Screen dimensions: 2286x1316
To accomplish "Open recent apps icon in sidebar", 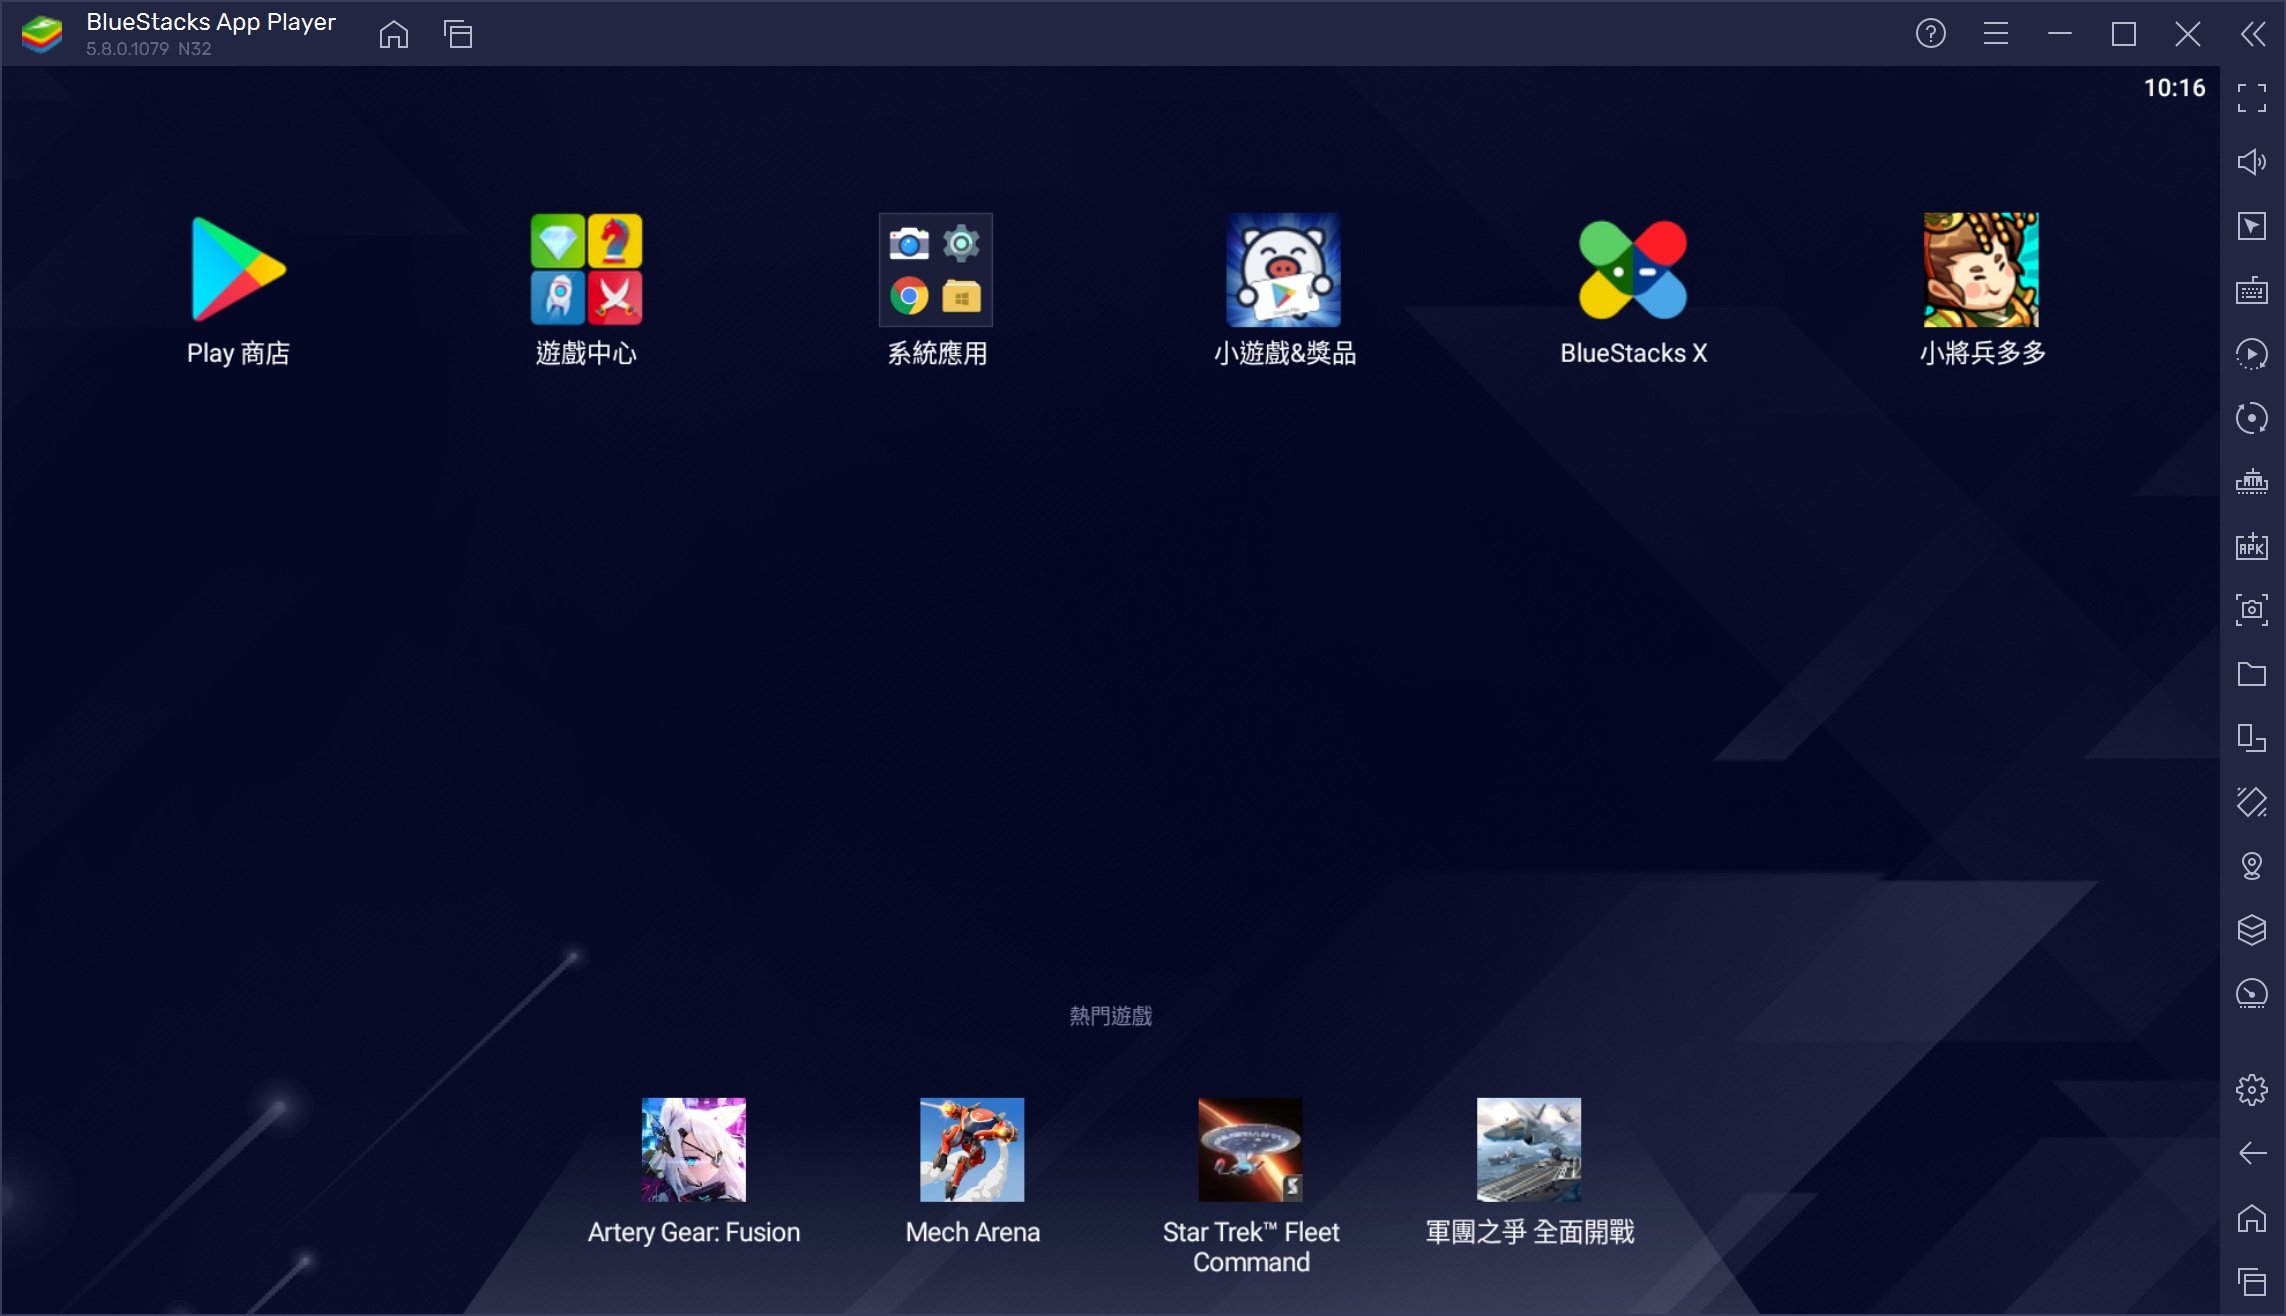I will point(2252,1282).
